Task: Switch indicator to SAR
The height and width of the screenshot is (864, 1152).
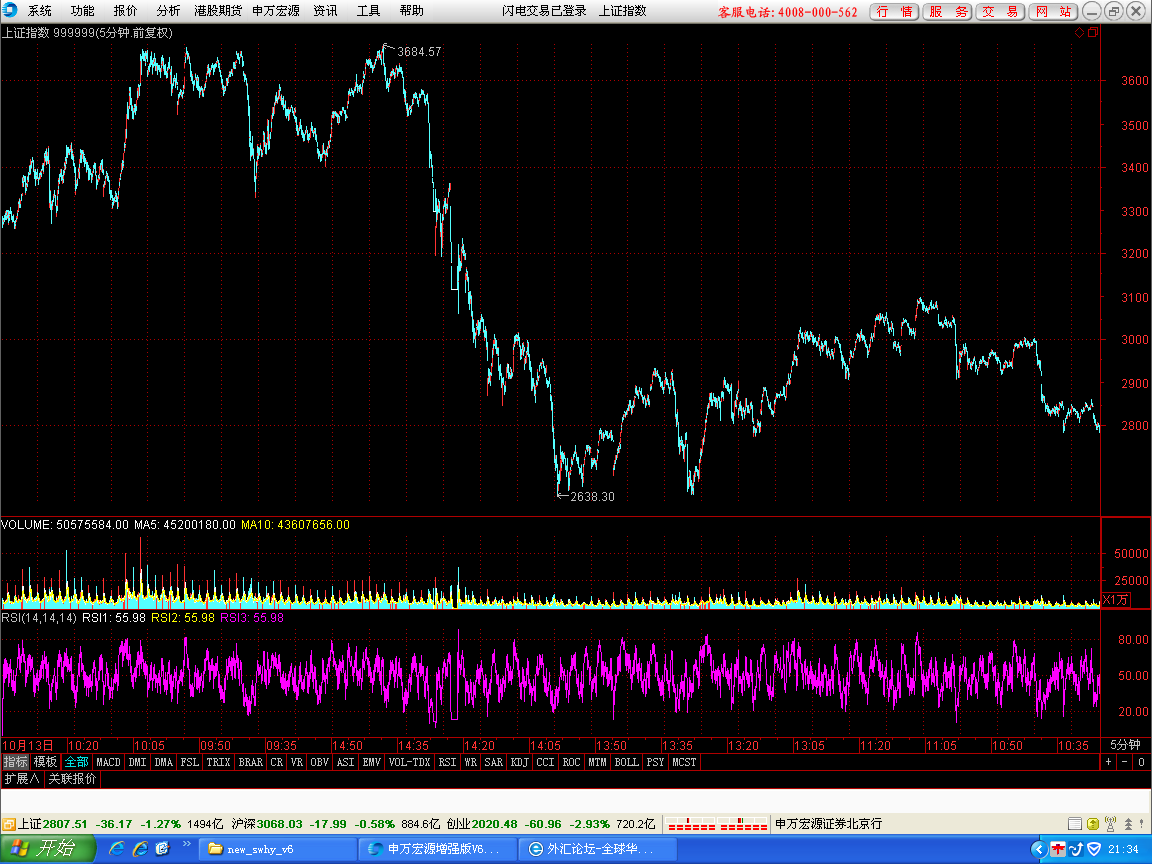Action: coord(494,762)
